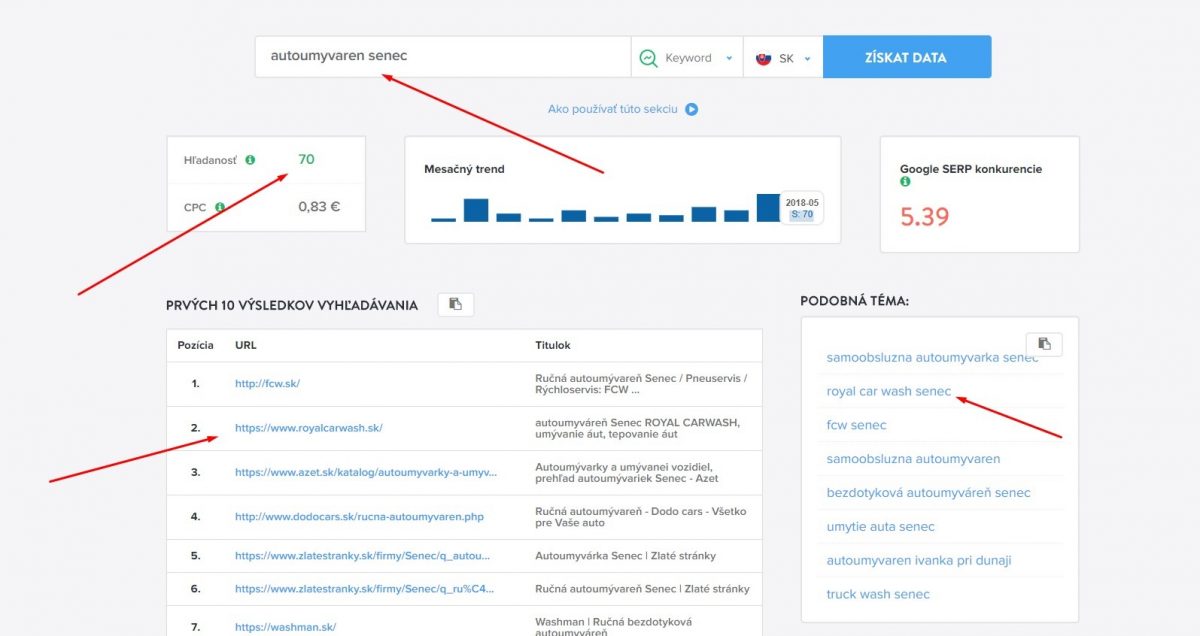The image size is (1200, 636).
Task: Copy the similar topics list
Action: (1044, 344)
